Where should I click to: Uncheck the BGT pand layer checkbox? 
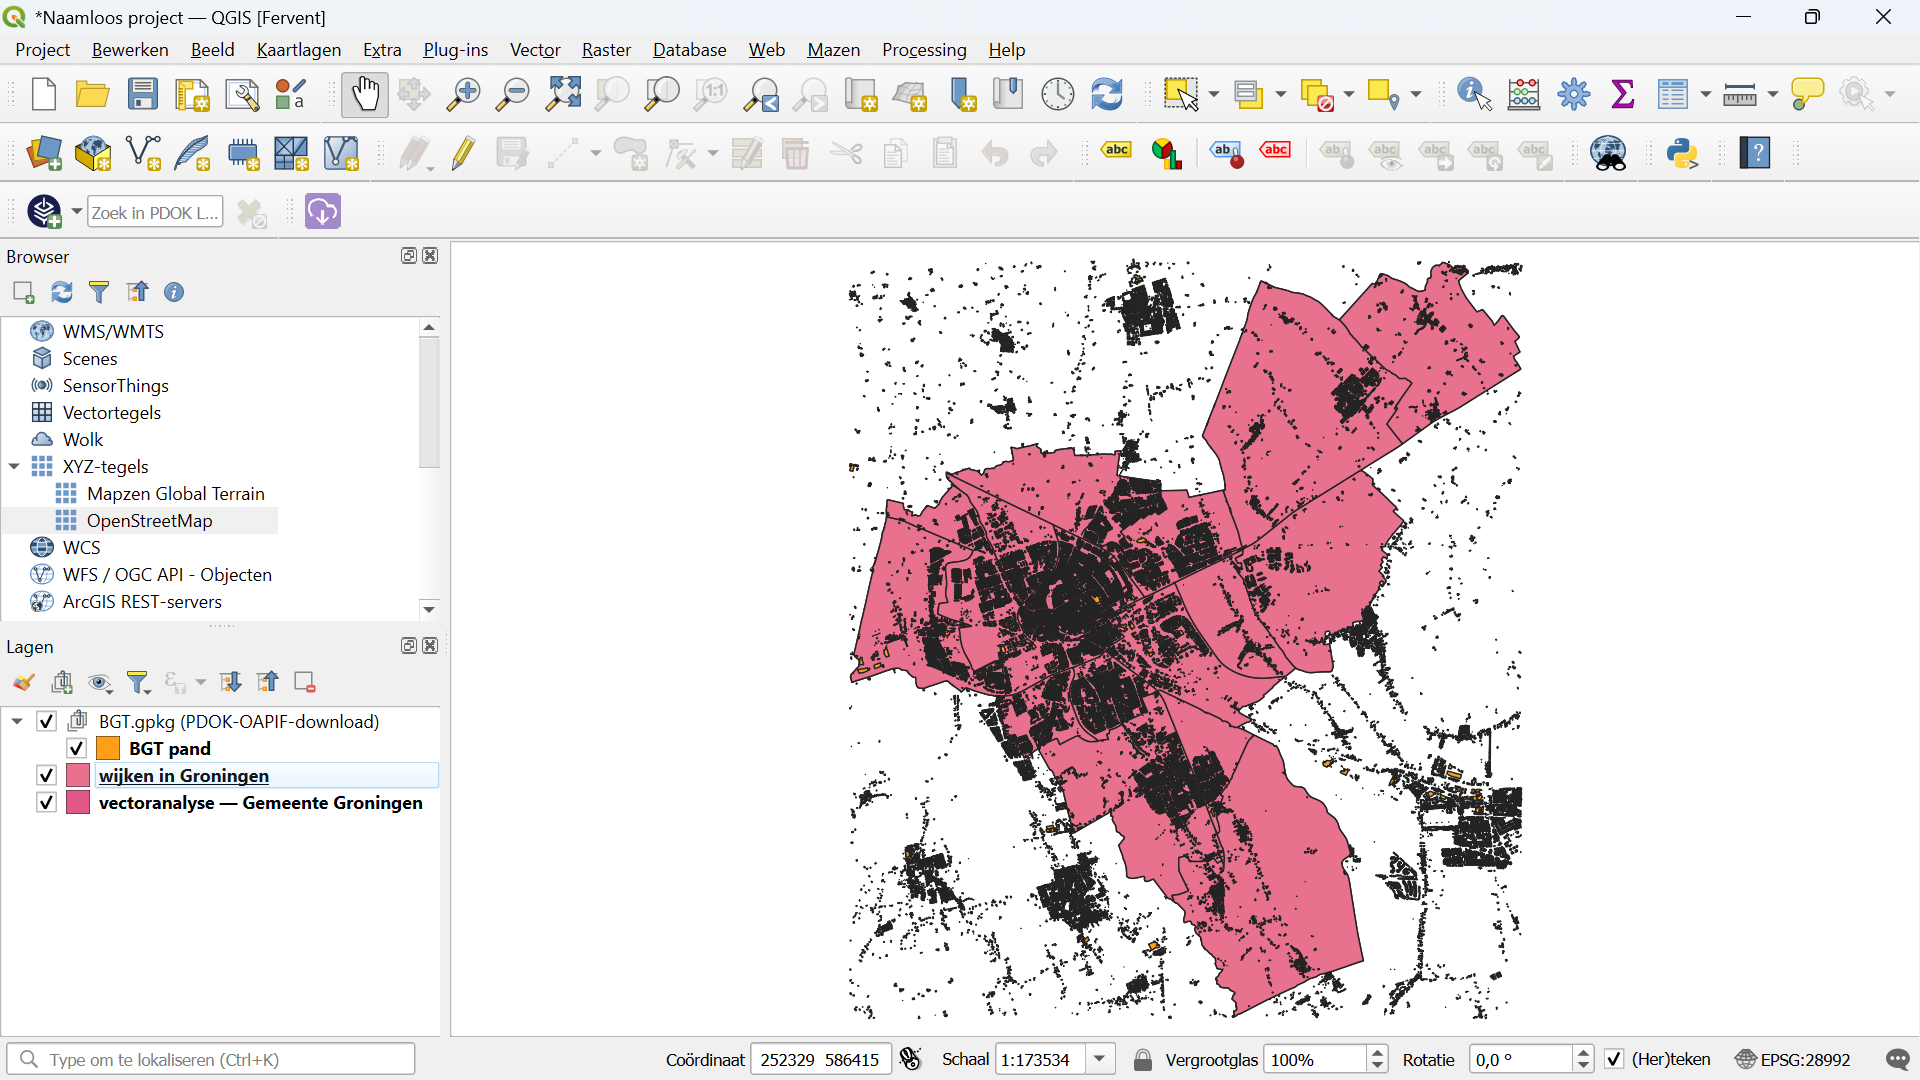76,749
